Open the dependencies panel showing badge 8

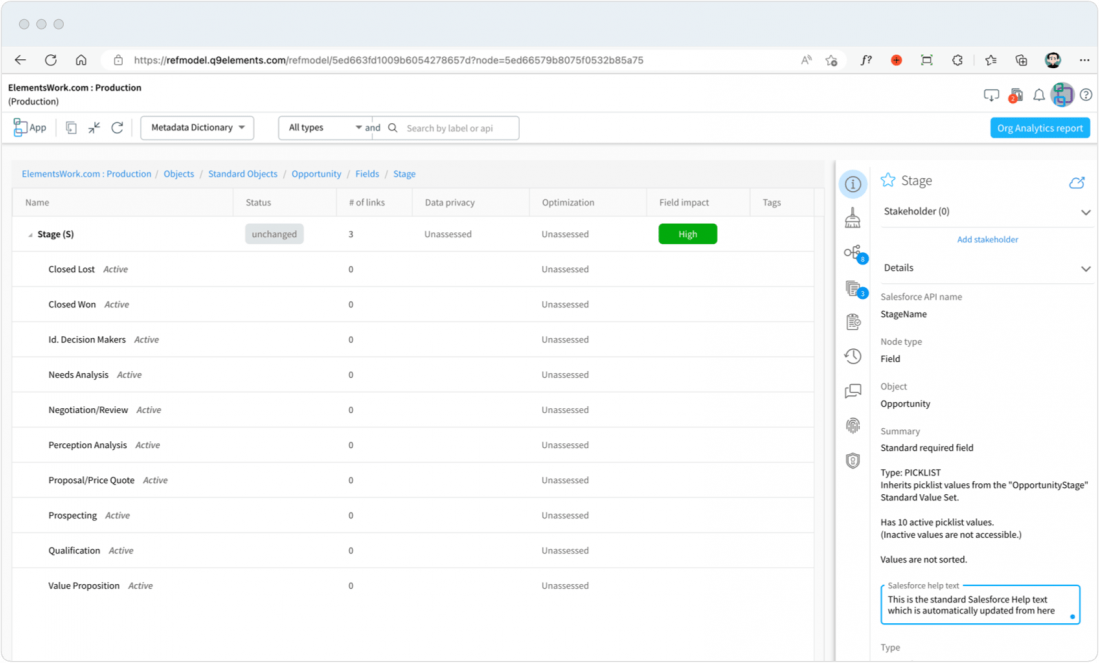[x=853, y=254]
